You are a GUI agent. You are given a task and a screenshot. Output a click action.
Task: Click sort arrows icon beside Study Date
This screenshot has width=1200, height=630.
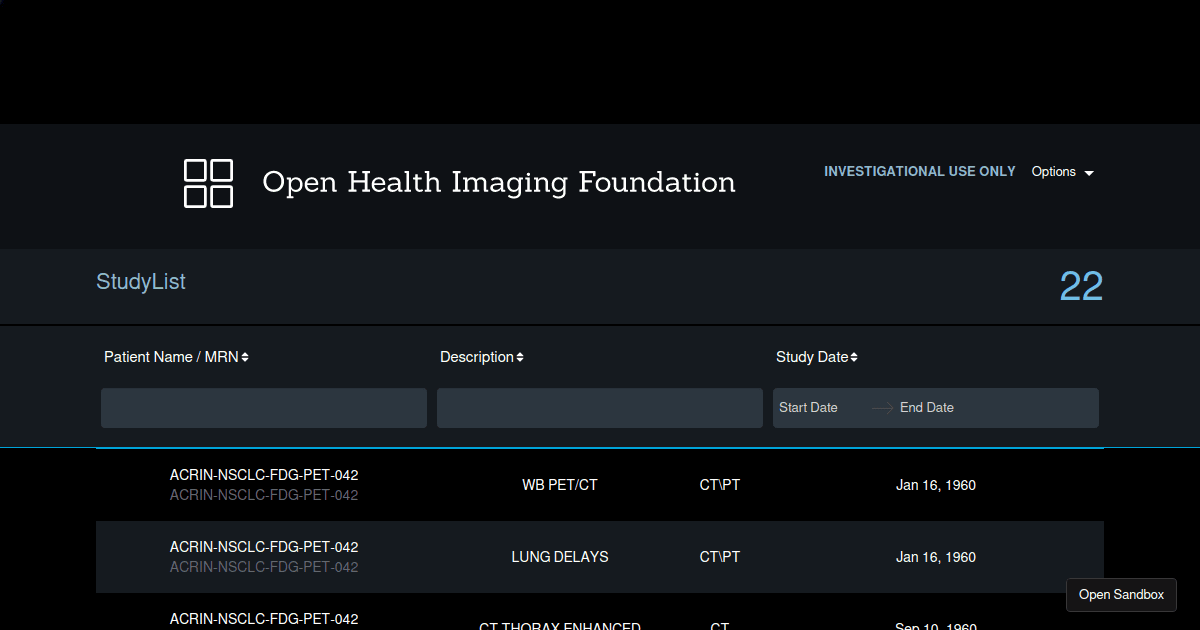(x=854, y=358)
